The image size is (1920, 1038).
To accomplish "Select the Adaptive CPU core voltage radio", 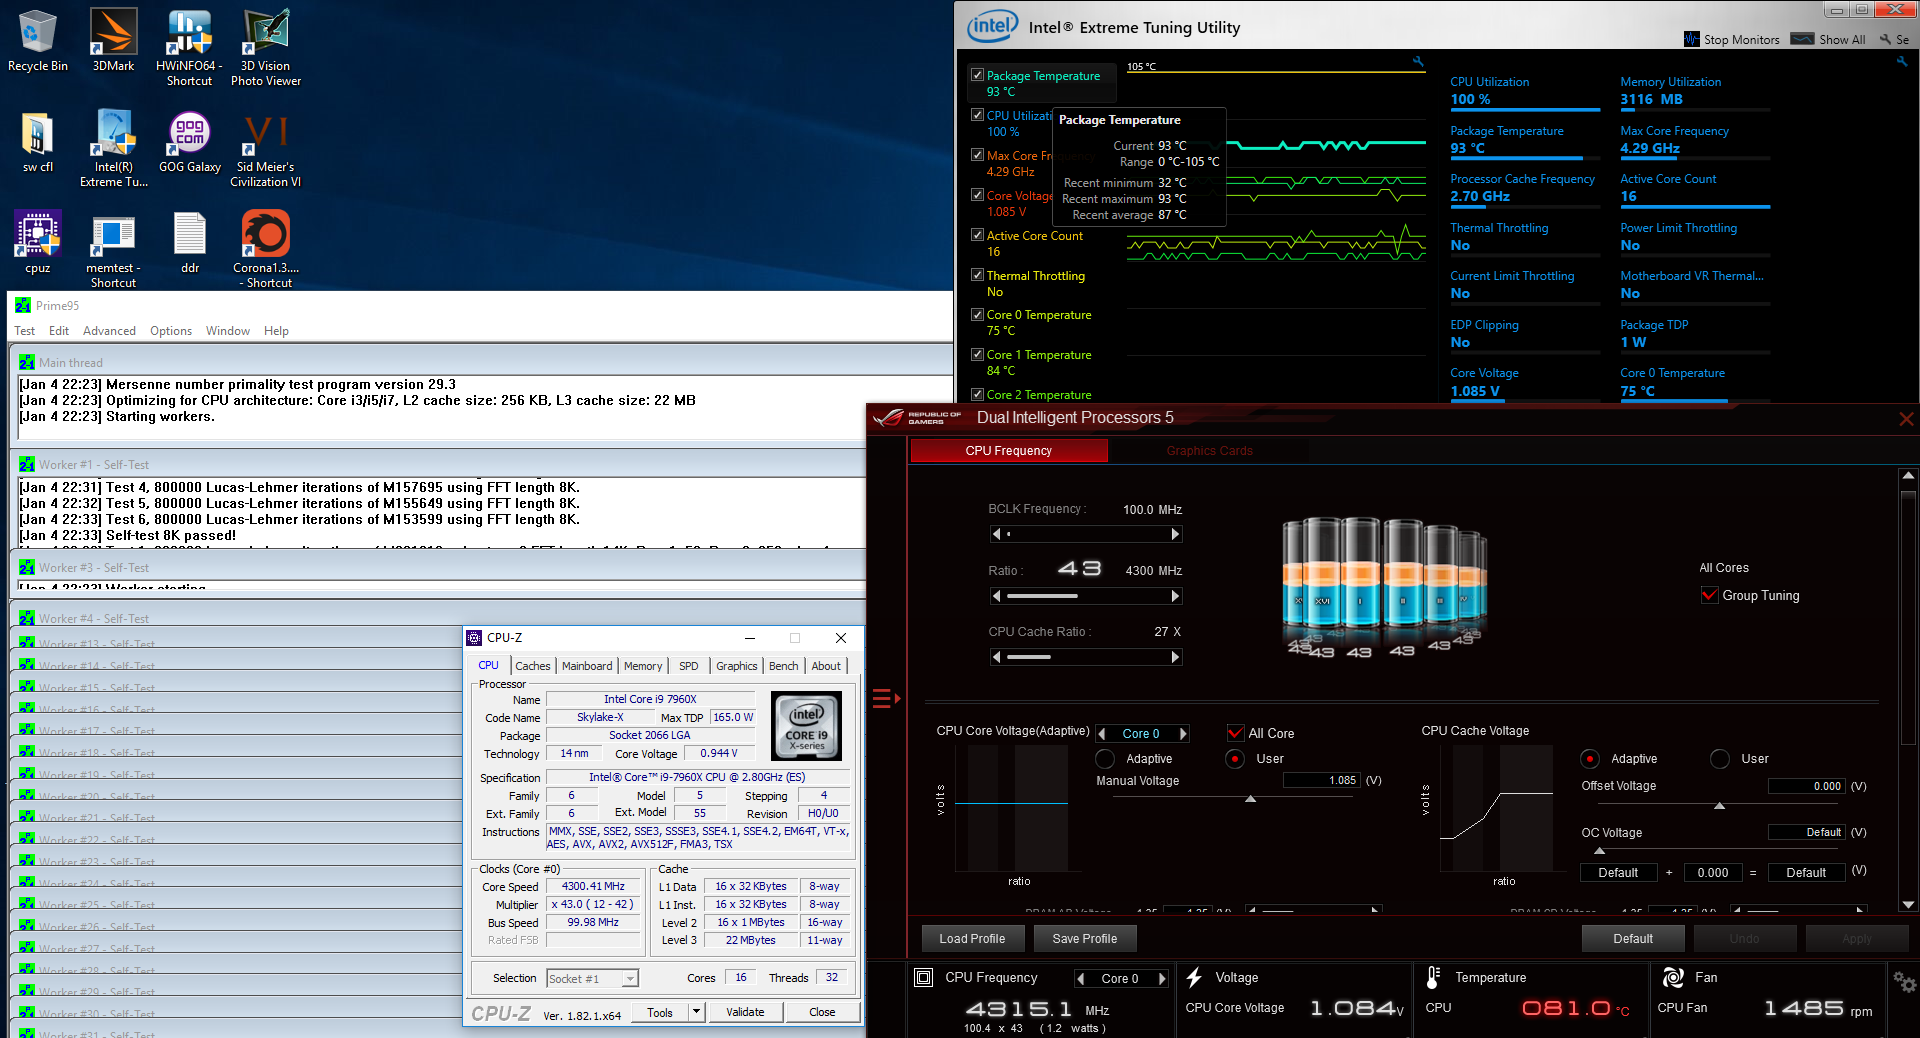I will point(1105,759).
